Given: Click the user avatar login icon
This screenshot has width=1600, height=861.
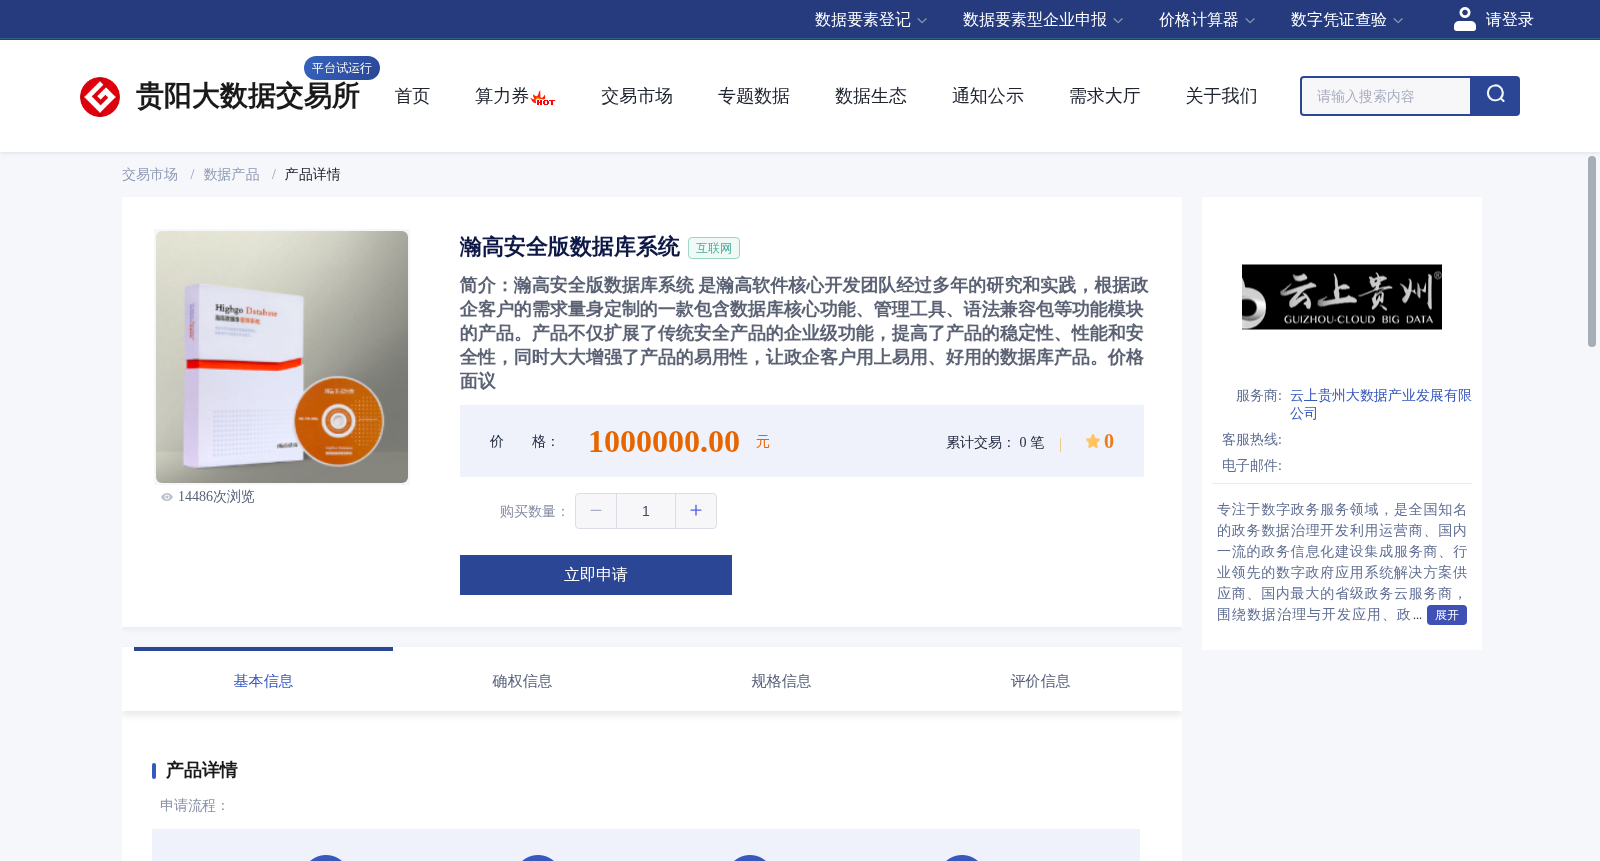Looking at the screenshot, I should (1464, 19).
